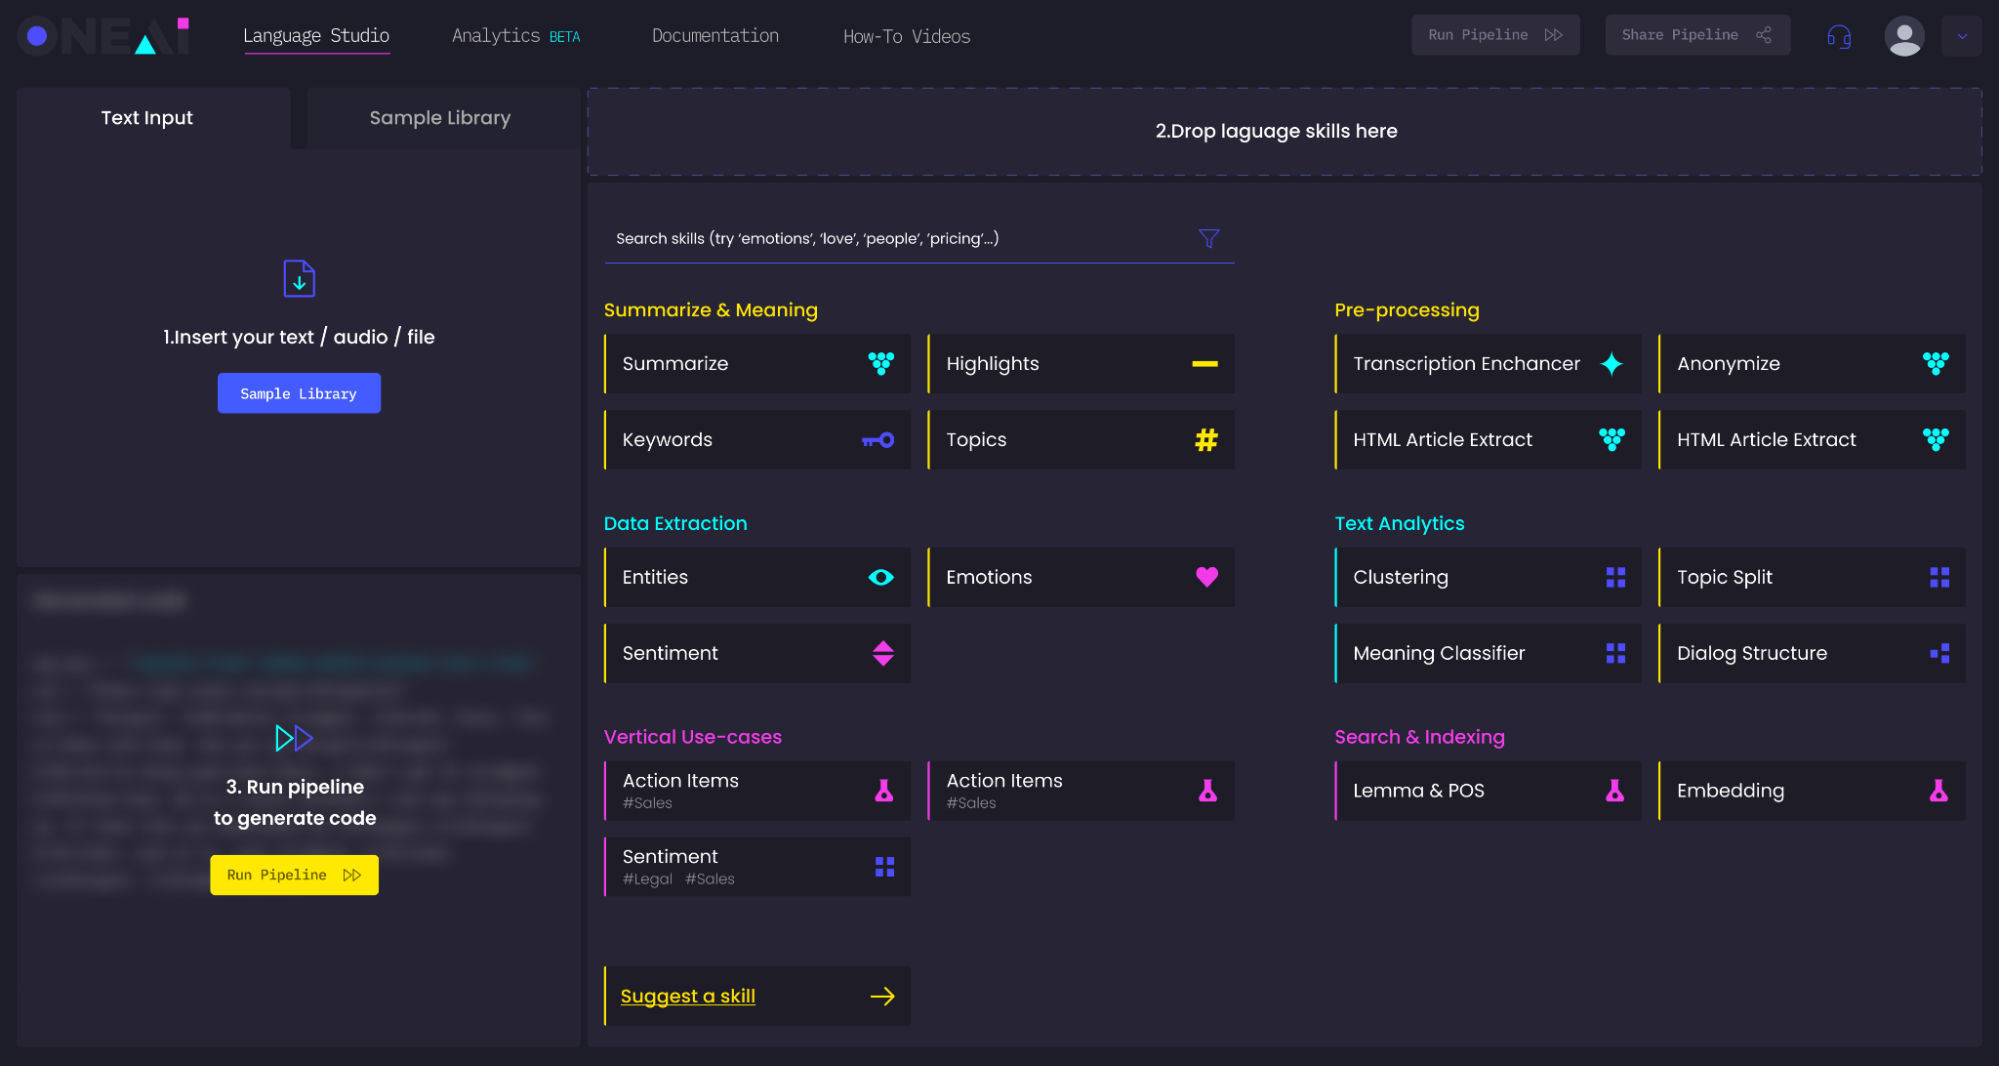
Task: Expand the account dropdown chevron
Action: click(1961, 36)
